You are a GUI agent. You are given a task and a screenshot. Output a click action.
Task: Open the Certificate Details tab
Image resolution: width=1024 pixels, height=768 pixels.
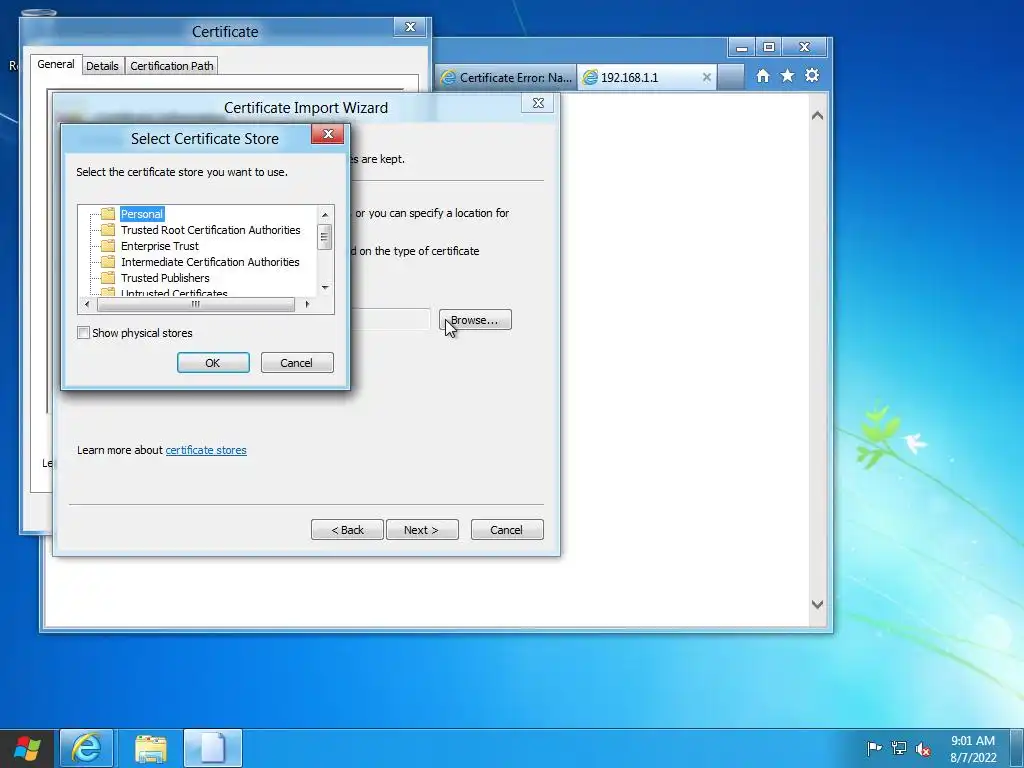click(103, 66)
